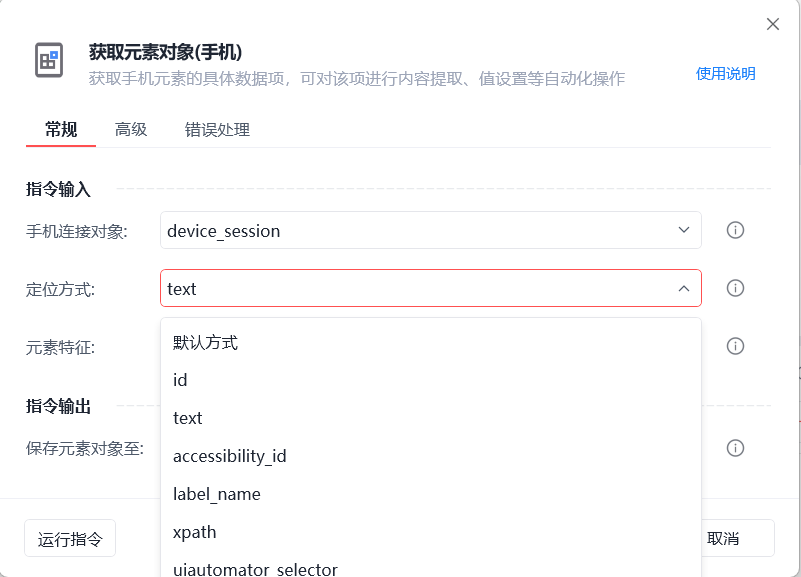Select the xpath locator option
This screenshot has height=577, width=801.
click(195, 532)
